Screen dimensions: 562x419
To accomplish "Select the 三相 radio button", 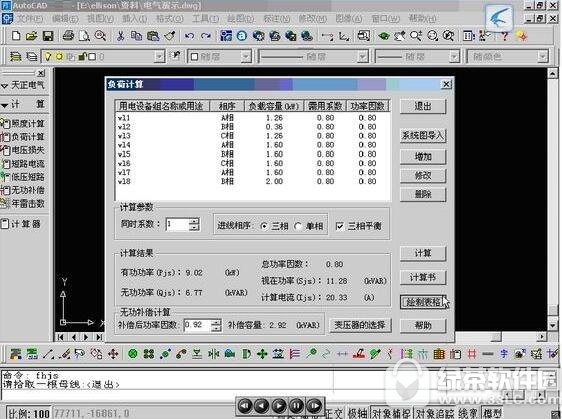I will pos(264,226).
